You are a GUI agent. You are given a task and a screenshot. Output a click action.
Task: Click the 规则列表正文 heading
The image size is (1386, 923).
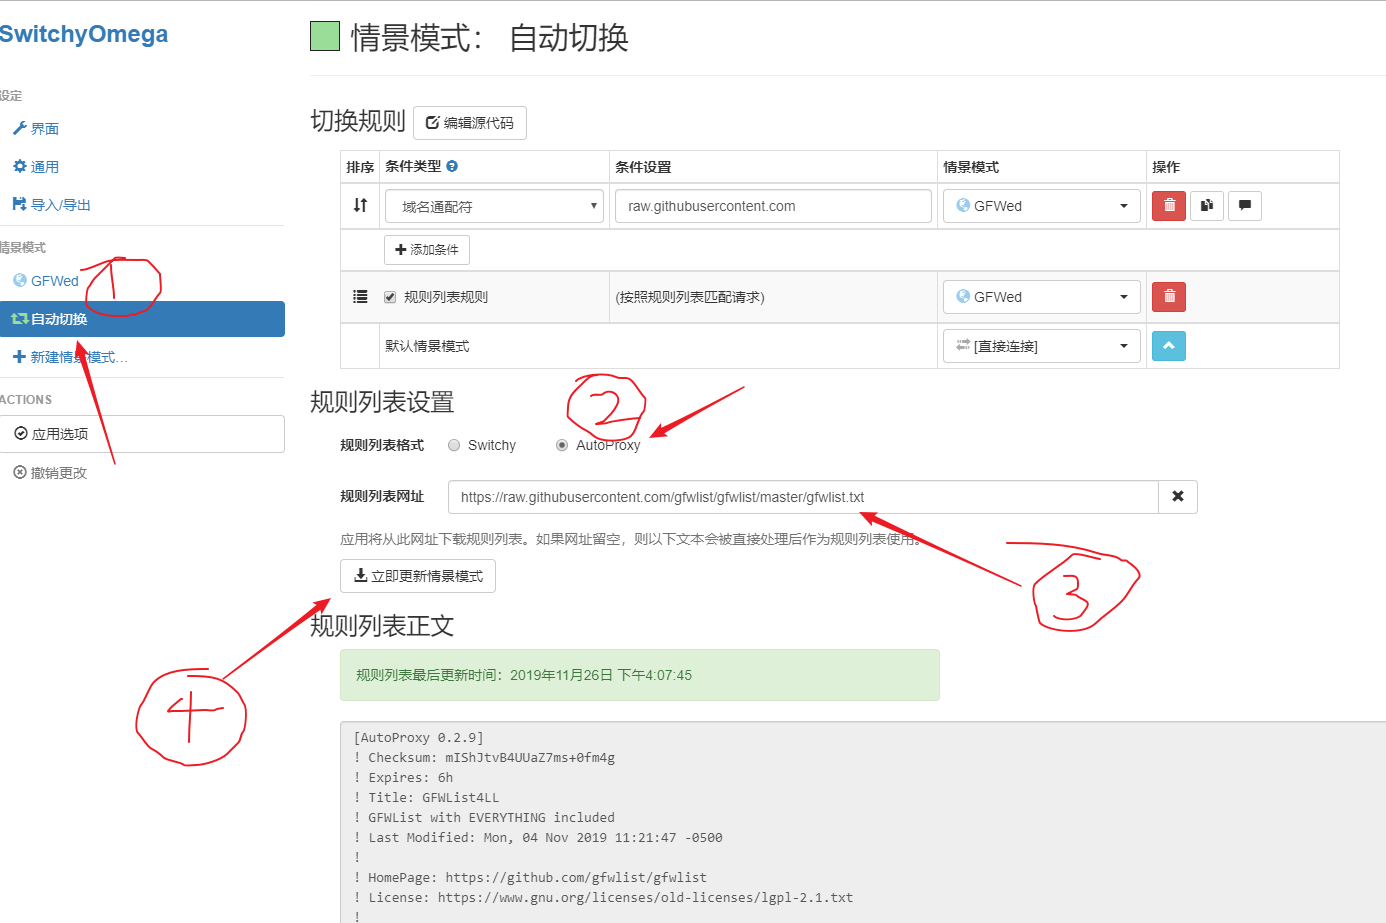coord(382,626)
